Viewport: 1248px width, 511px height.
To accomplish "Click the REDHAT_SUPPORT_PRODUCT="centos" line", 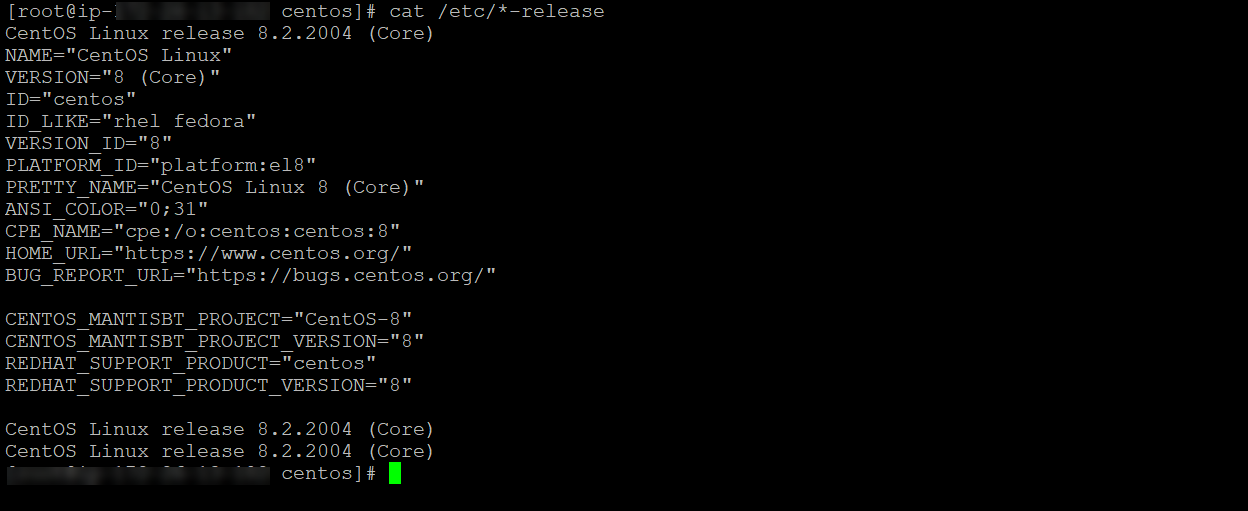I will 191,363.
